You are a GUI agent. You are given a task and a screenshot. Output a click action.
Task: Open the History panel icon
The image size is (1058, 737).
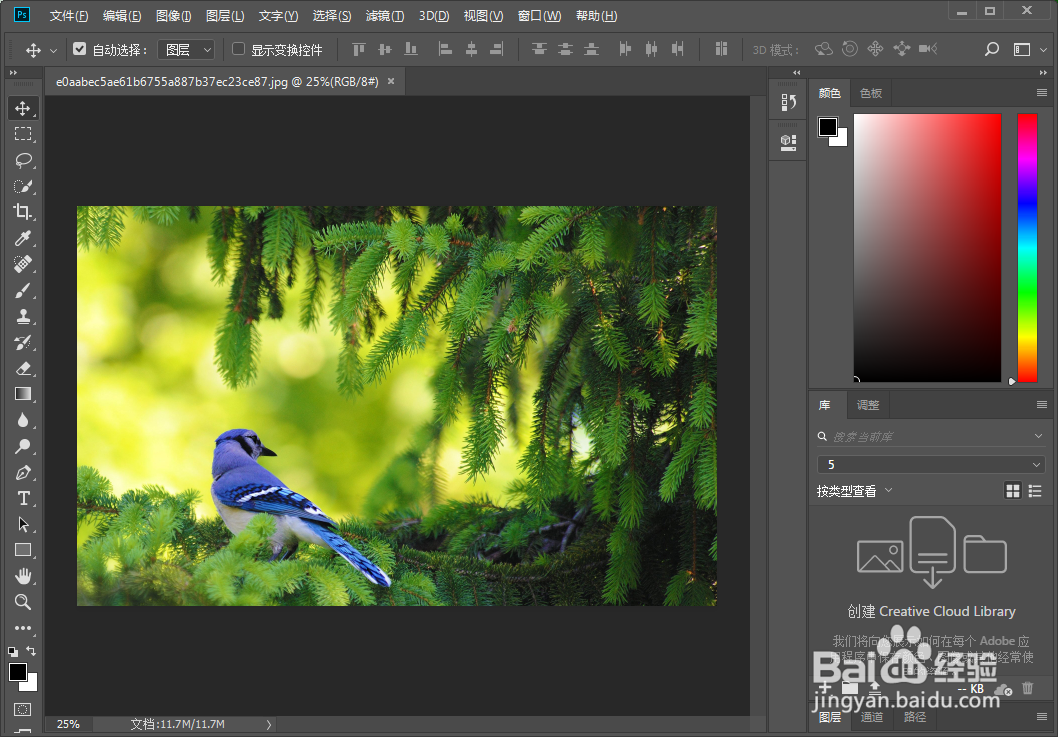tap(788, 103)
